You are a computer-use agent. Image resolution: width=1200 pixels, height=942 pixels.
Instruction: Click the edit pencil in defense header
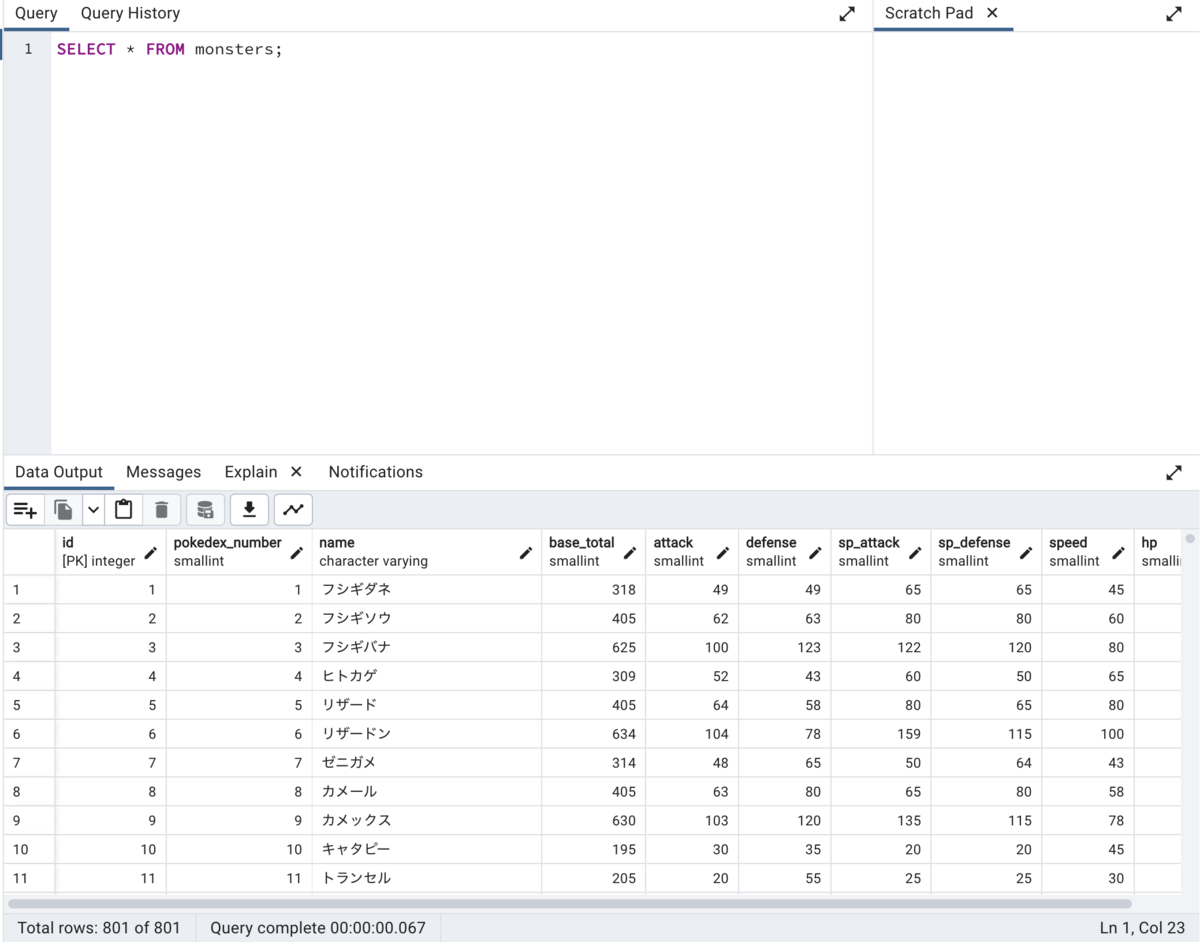[815, 552]
